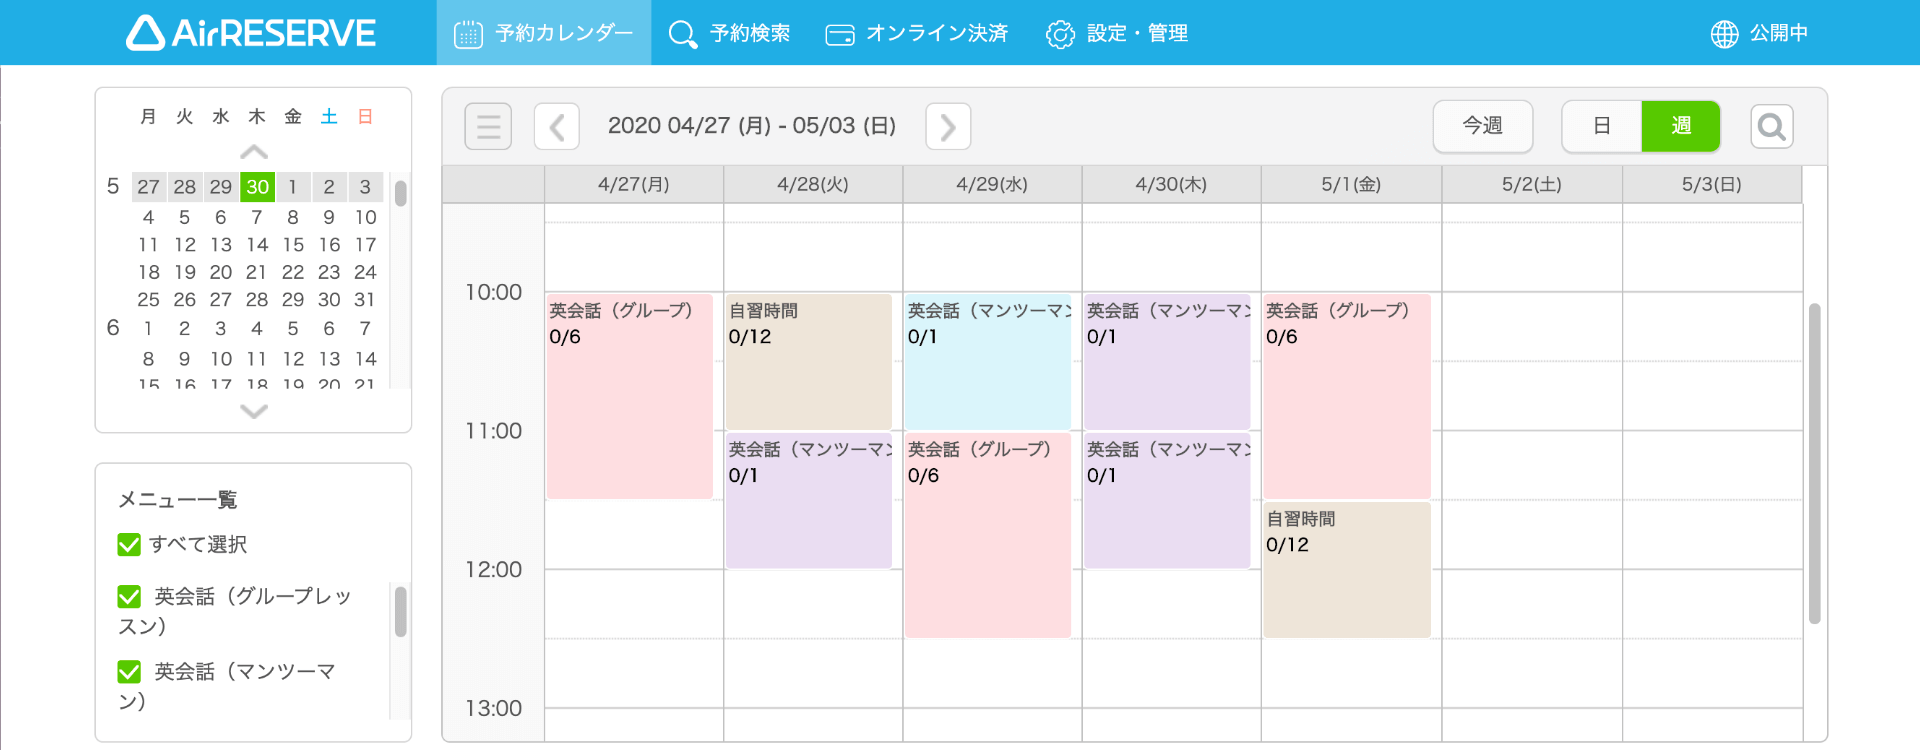Image resolution: width=1920 pixels, height=750 pixels.
Task: Open 設定・管理 using the gear icon
Action: pos(1059,32)
